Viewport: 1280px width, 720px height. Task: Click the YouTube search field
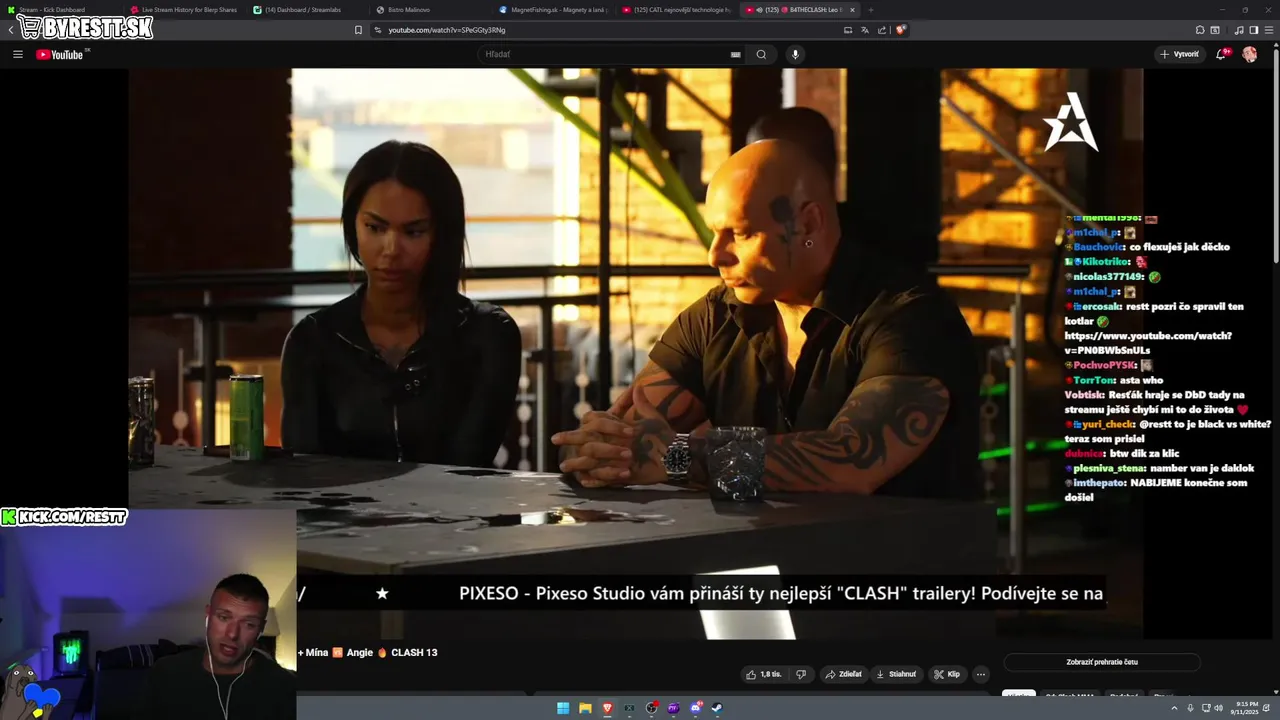[x=605, y=54]
